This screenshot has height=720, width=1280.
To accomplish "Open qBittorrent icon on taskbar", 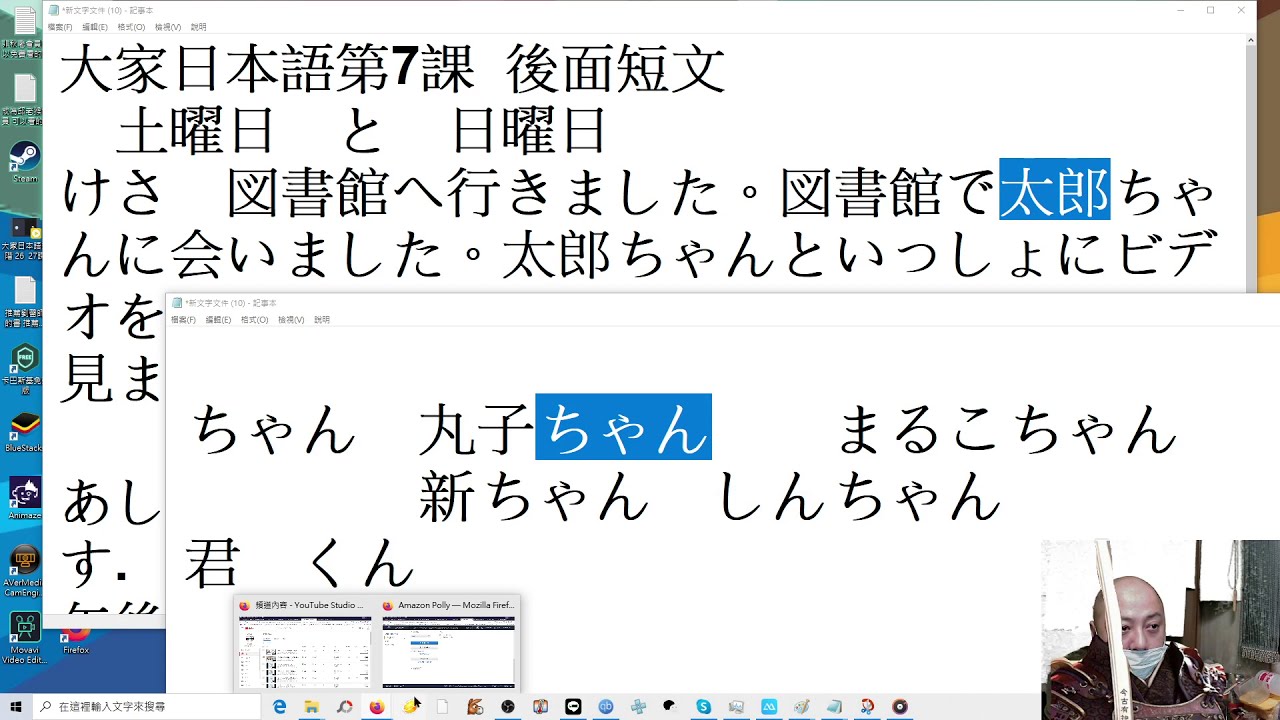I will tap(606, 707).
